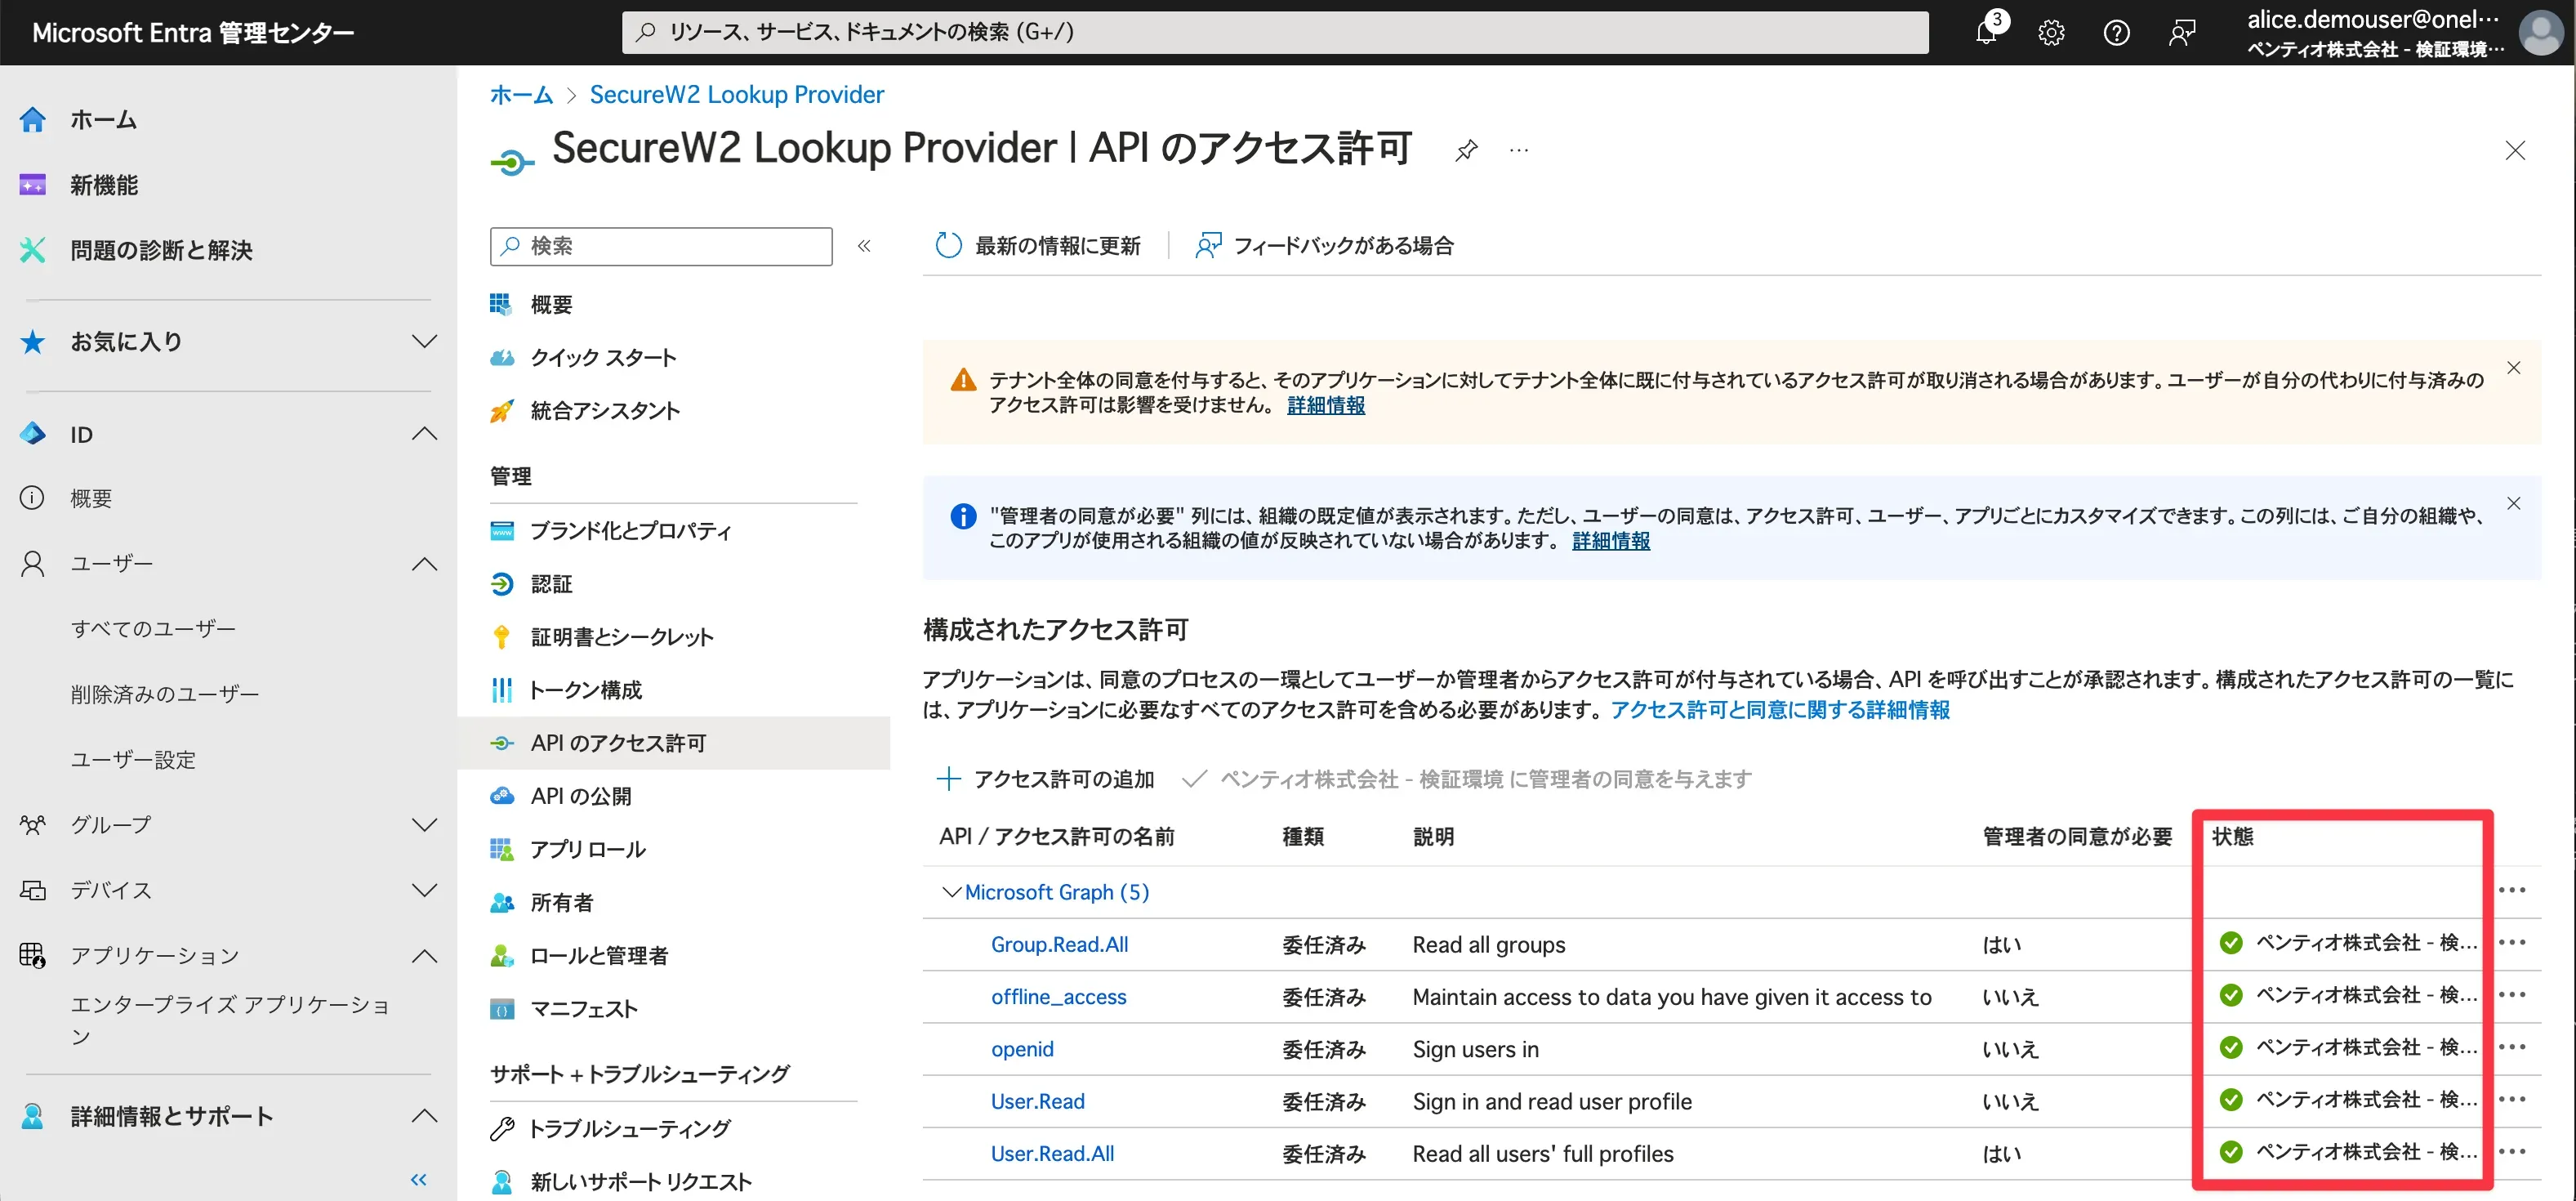This screenshot has height=1201, width=2576.
Task: Open the notifications bell icon
Action: pos(1986,32)
